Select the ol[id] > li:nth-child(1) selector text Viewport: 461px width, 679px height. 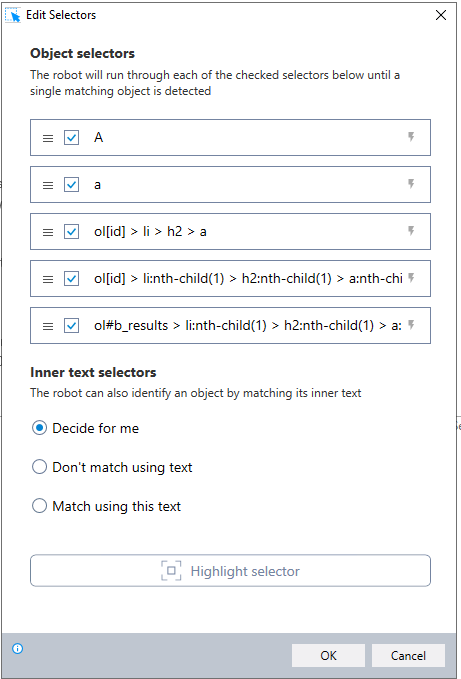[x=248, y=278]
